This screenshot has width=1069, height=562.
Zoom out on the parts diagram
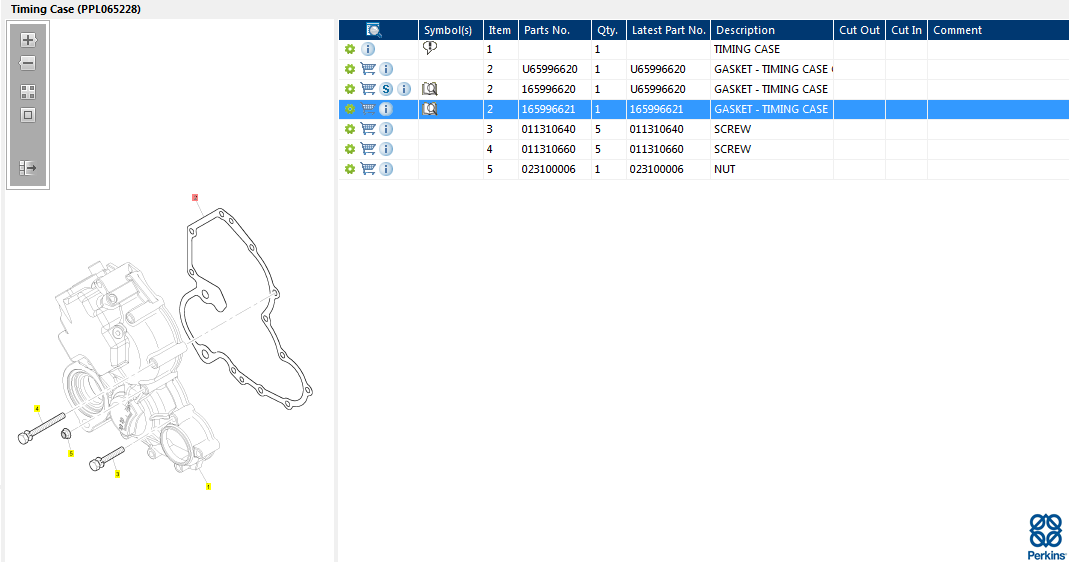click(28, 63)
